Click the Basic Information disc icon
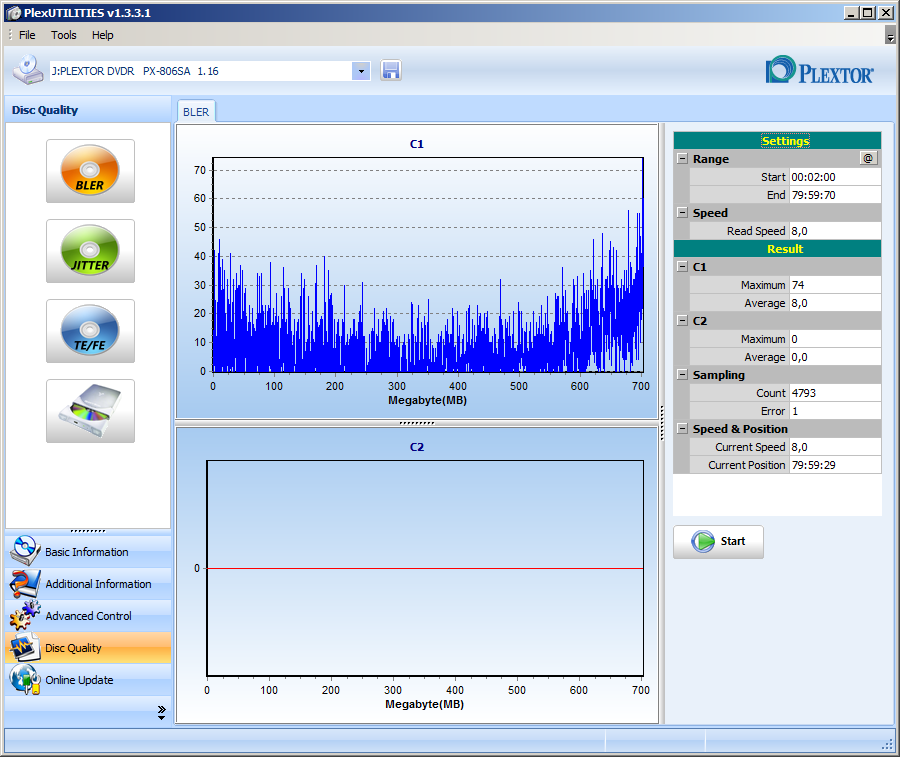Viewport: 900px width, 757px height. coord(24,551)
